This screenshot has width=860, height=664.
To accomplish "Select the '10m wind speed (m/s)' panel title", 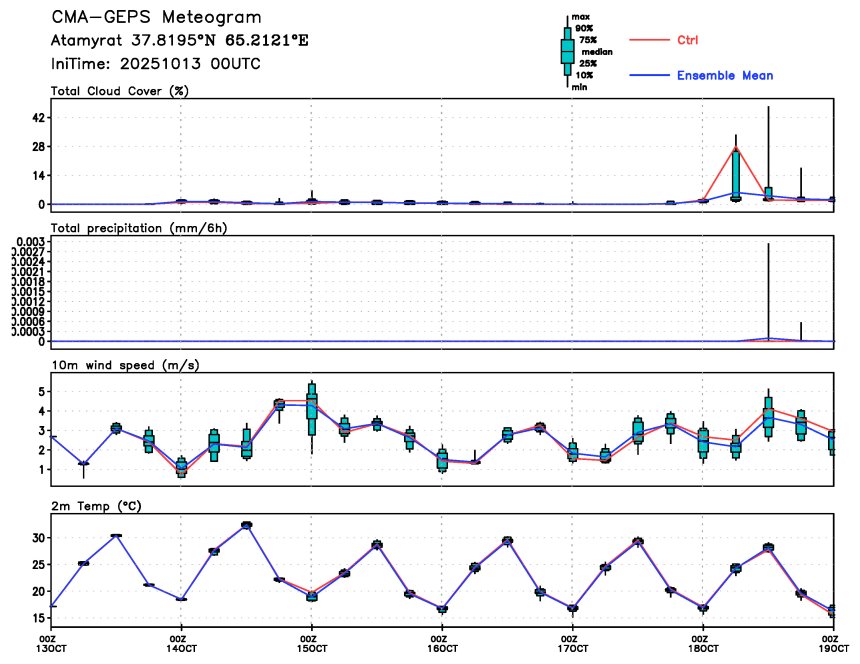I will [x=125, y=365].
